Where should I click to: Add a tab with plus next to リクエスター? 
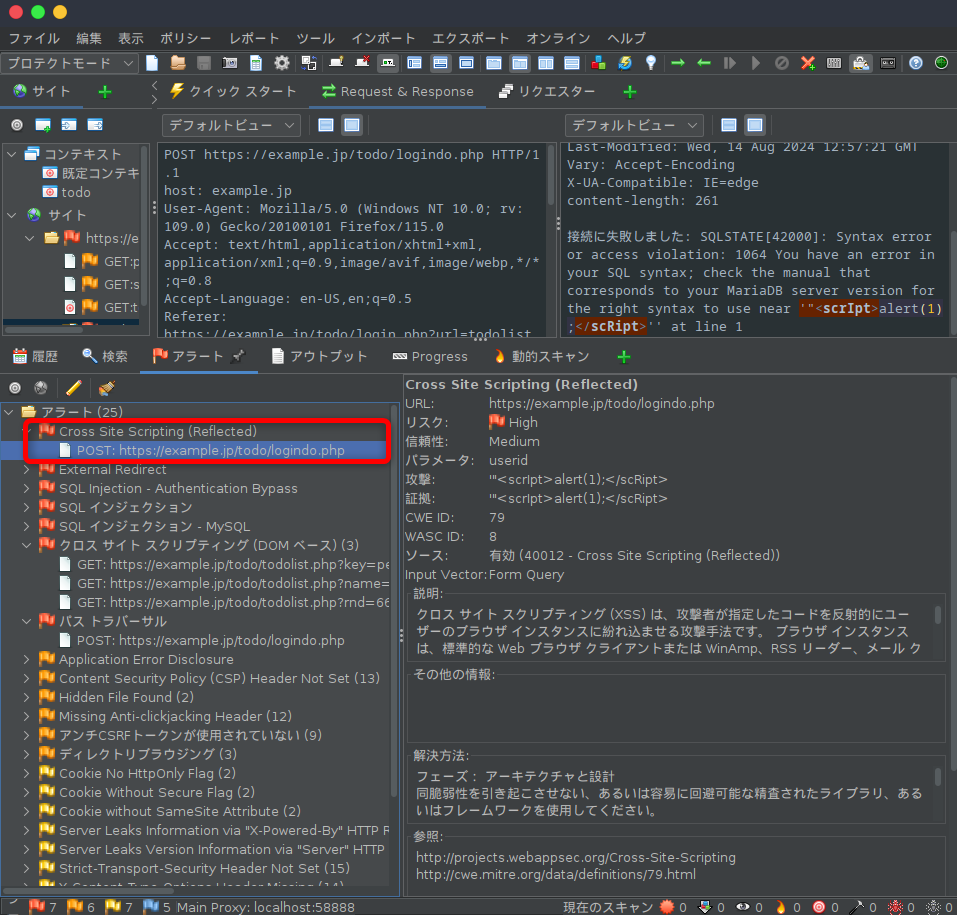pos(630,92)
